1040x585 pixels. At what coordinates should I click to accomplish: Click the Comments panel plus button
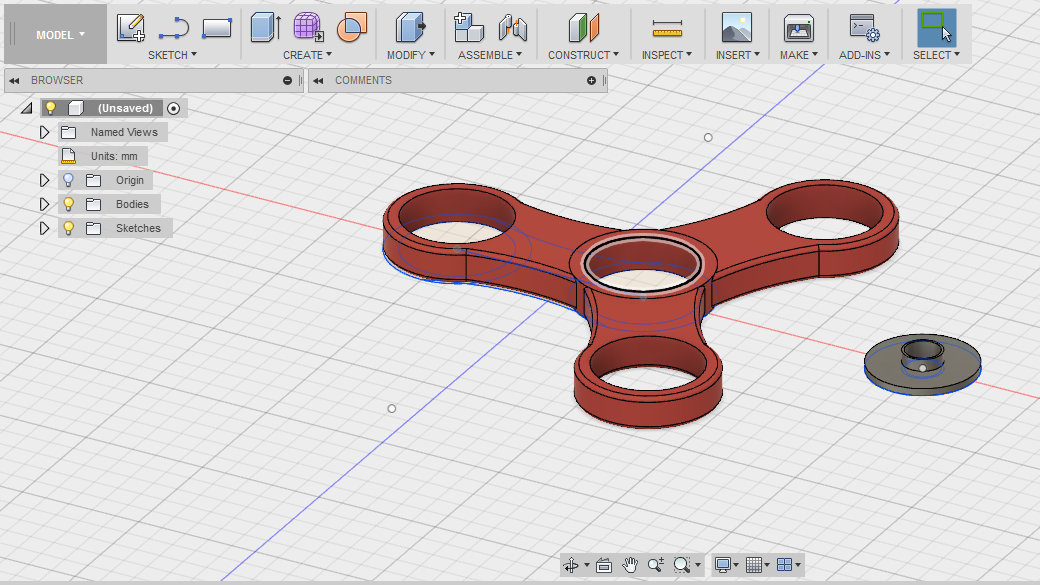(591, 80)
